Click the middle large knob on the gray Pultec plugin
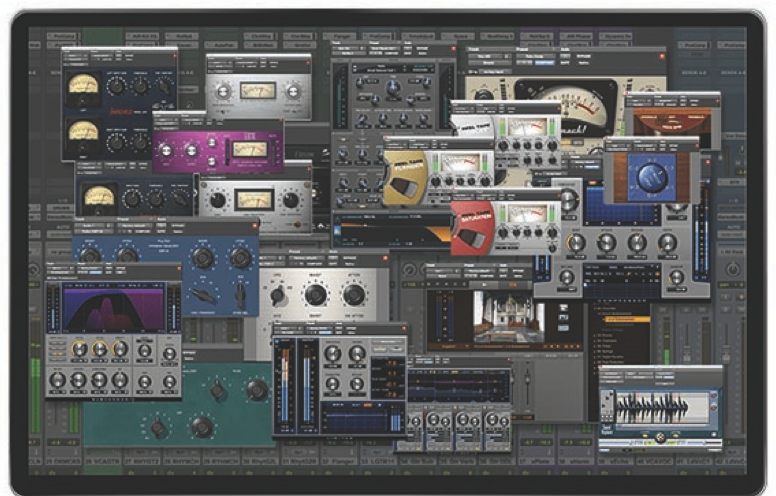Viewport: 776px width, 496px height. coord(316,295)
